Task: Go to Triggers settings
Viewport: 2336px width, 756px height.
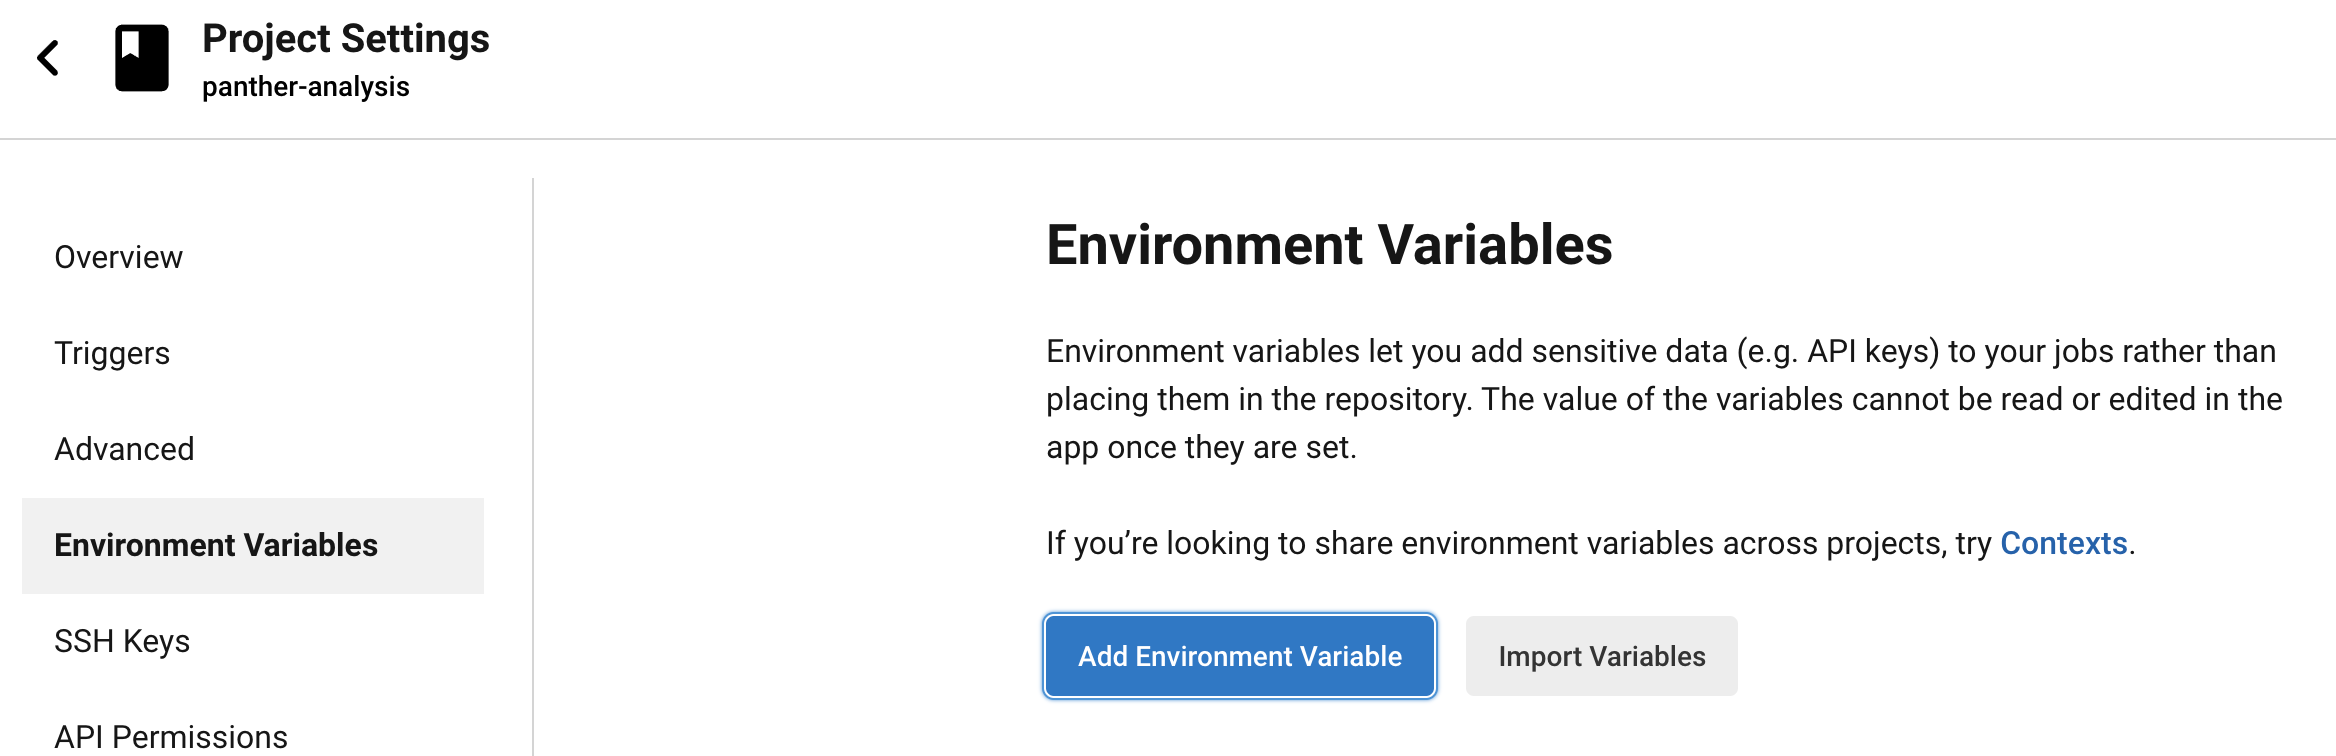Action: pyautogui.click(x=112, y=353)
